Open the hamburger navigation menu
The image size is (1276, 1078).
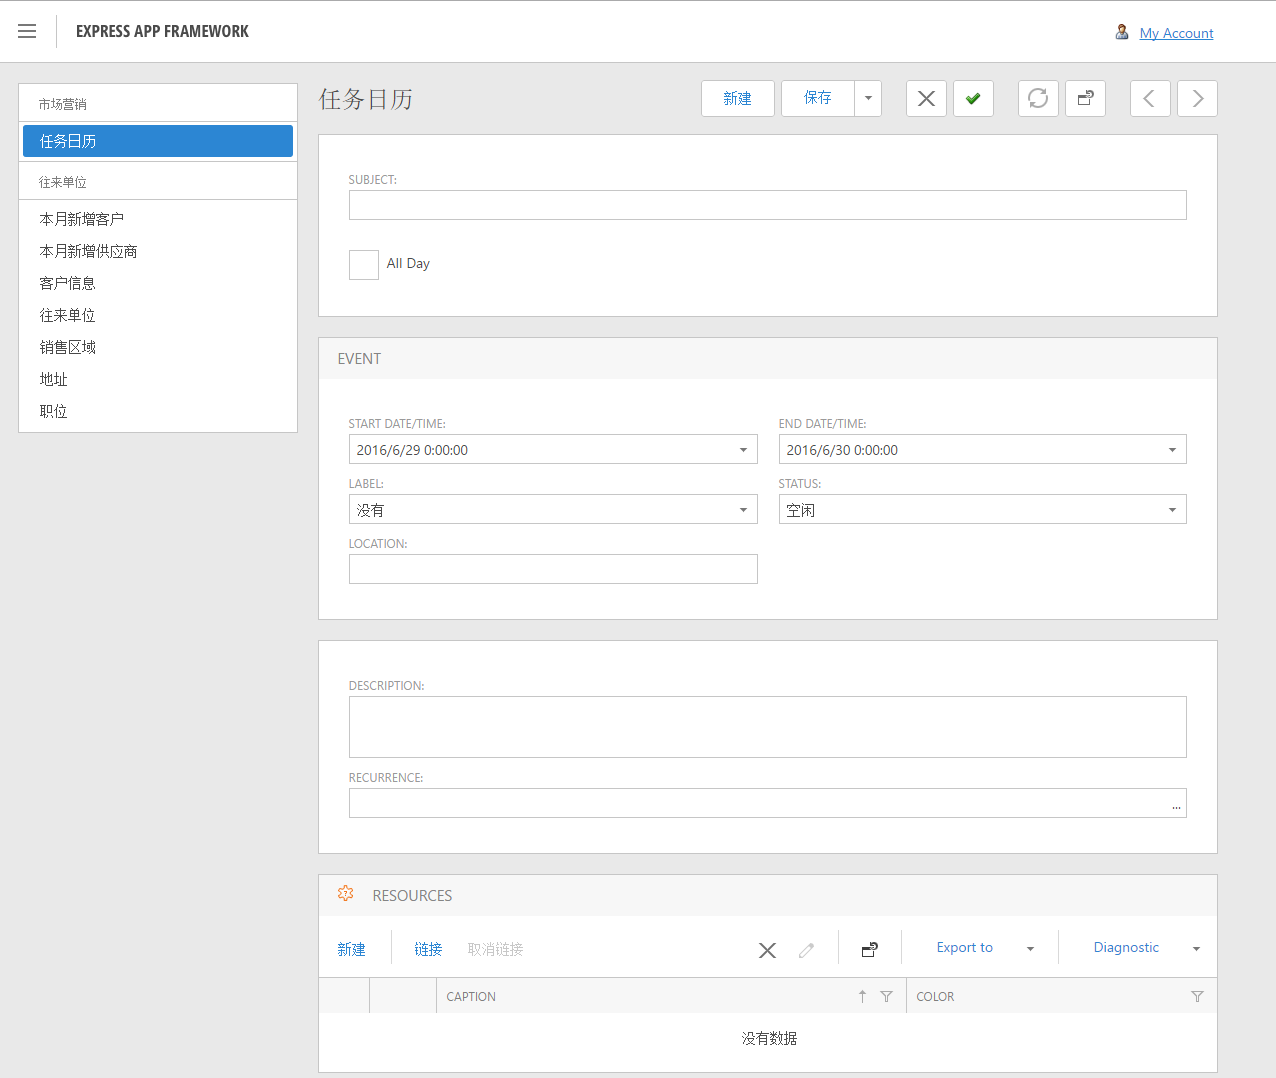(x=27, y=31)
